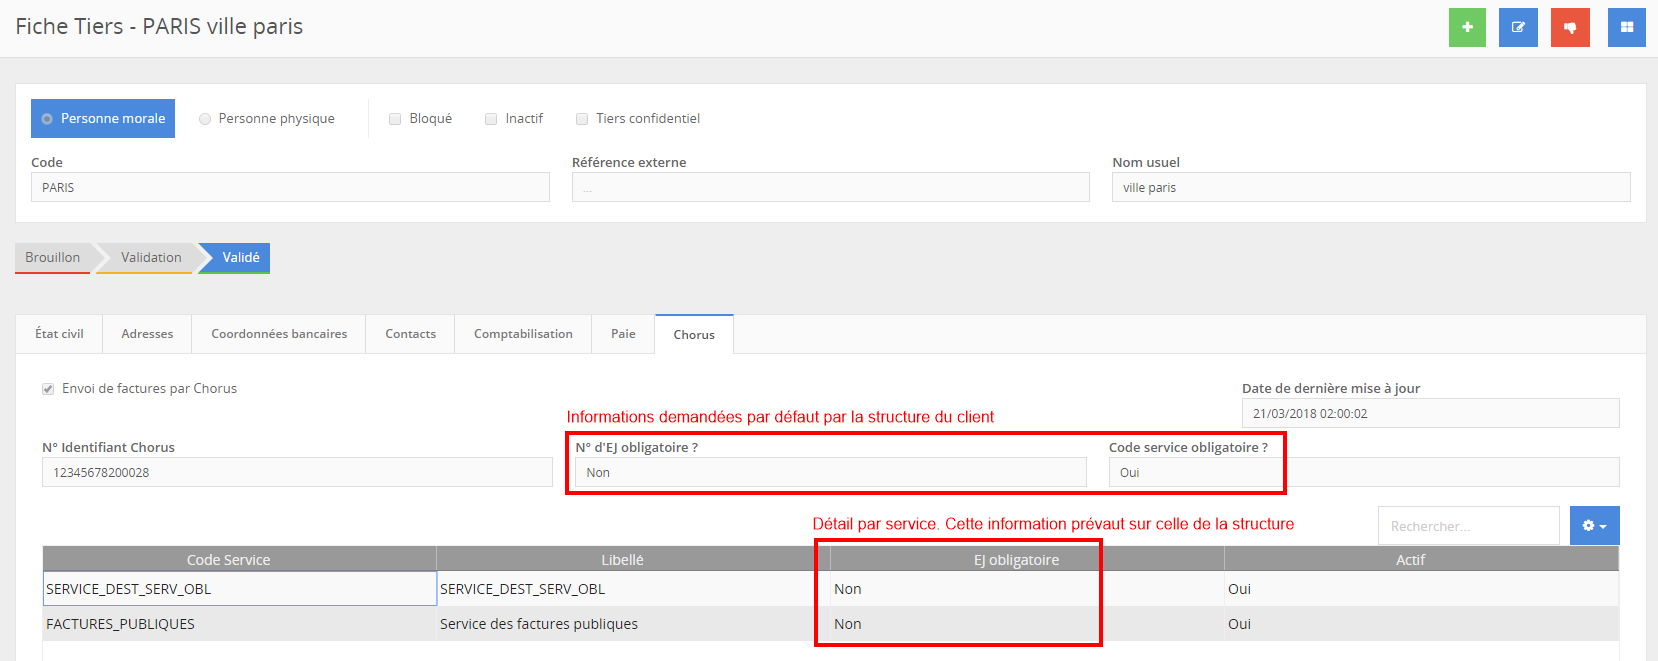Toggle Envoi de factures par Chorus checkbox

48,389
